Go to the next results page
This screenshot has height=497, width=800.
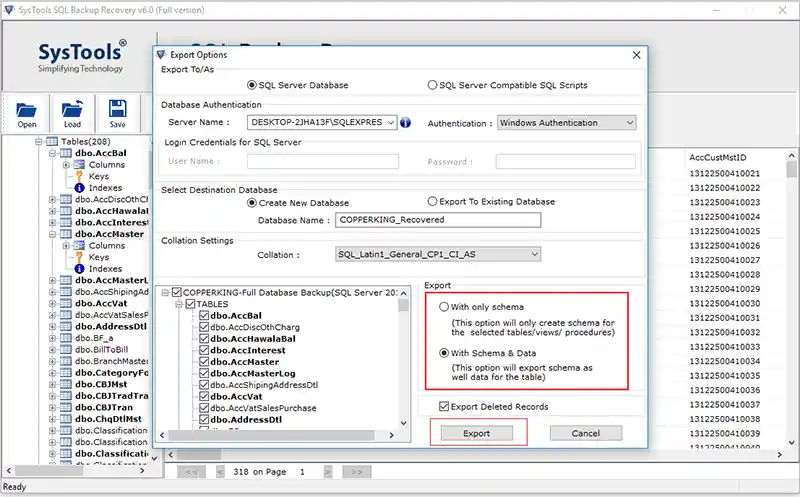coord(328,471)
